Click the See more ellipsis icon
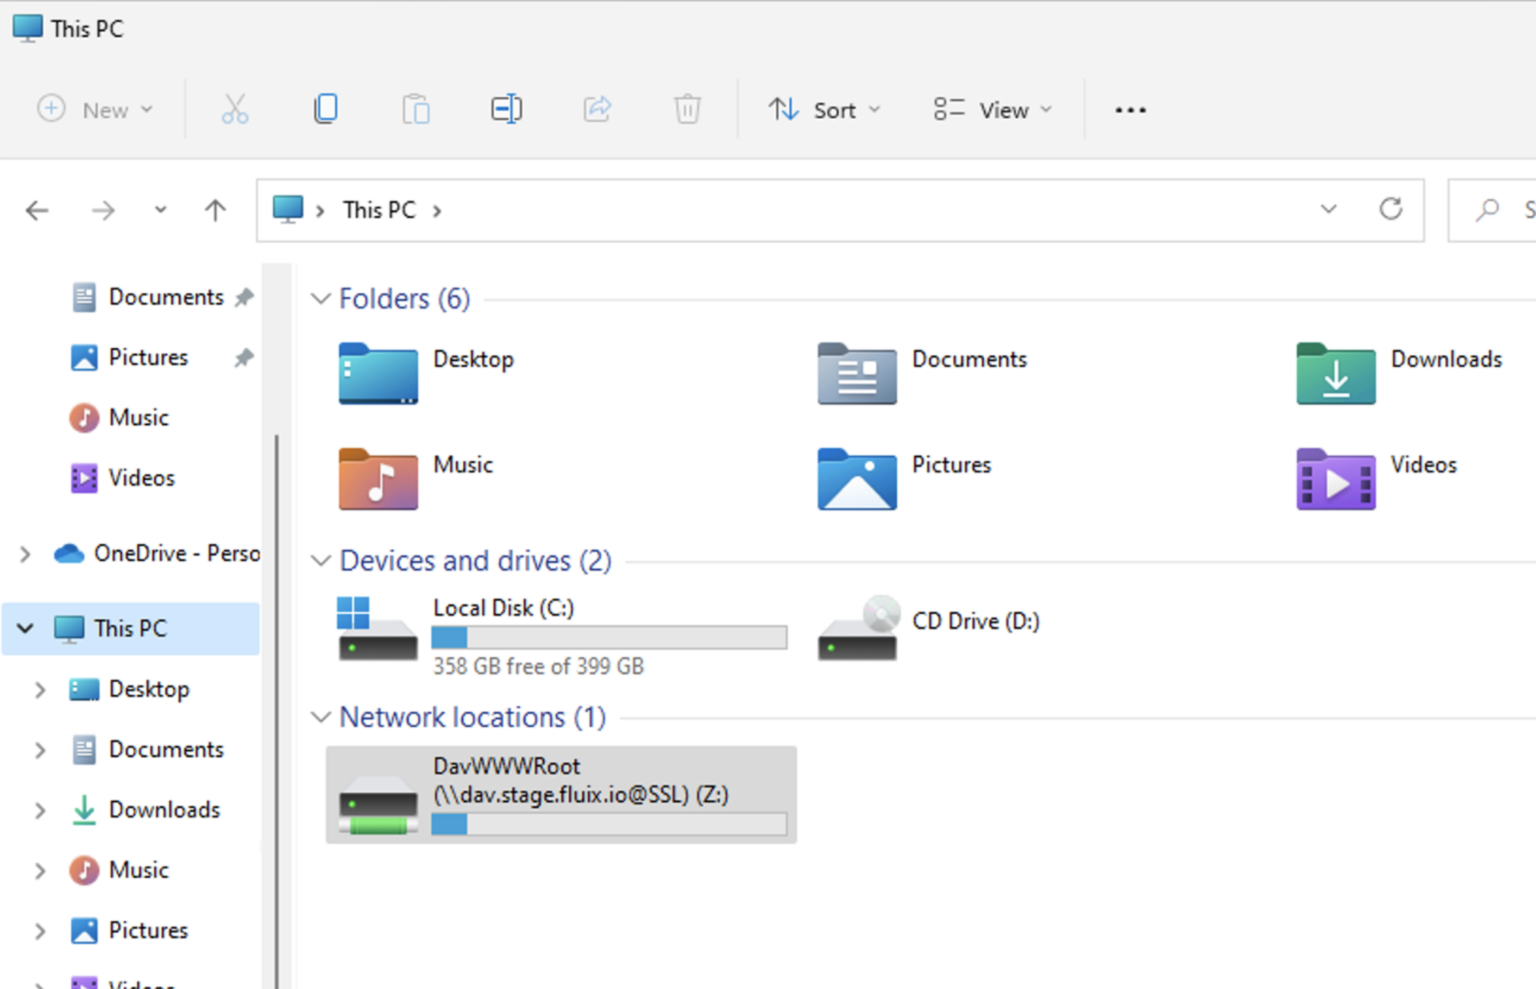The height and width of the screenshot is (989, 1536). 1130,110
